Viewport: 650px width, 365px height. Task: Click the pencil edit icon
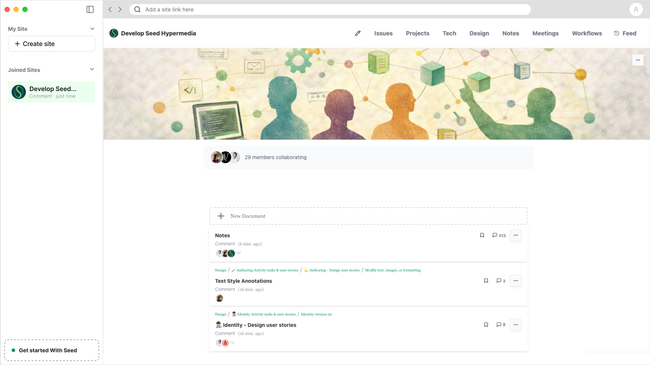coord(358,33)
